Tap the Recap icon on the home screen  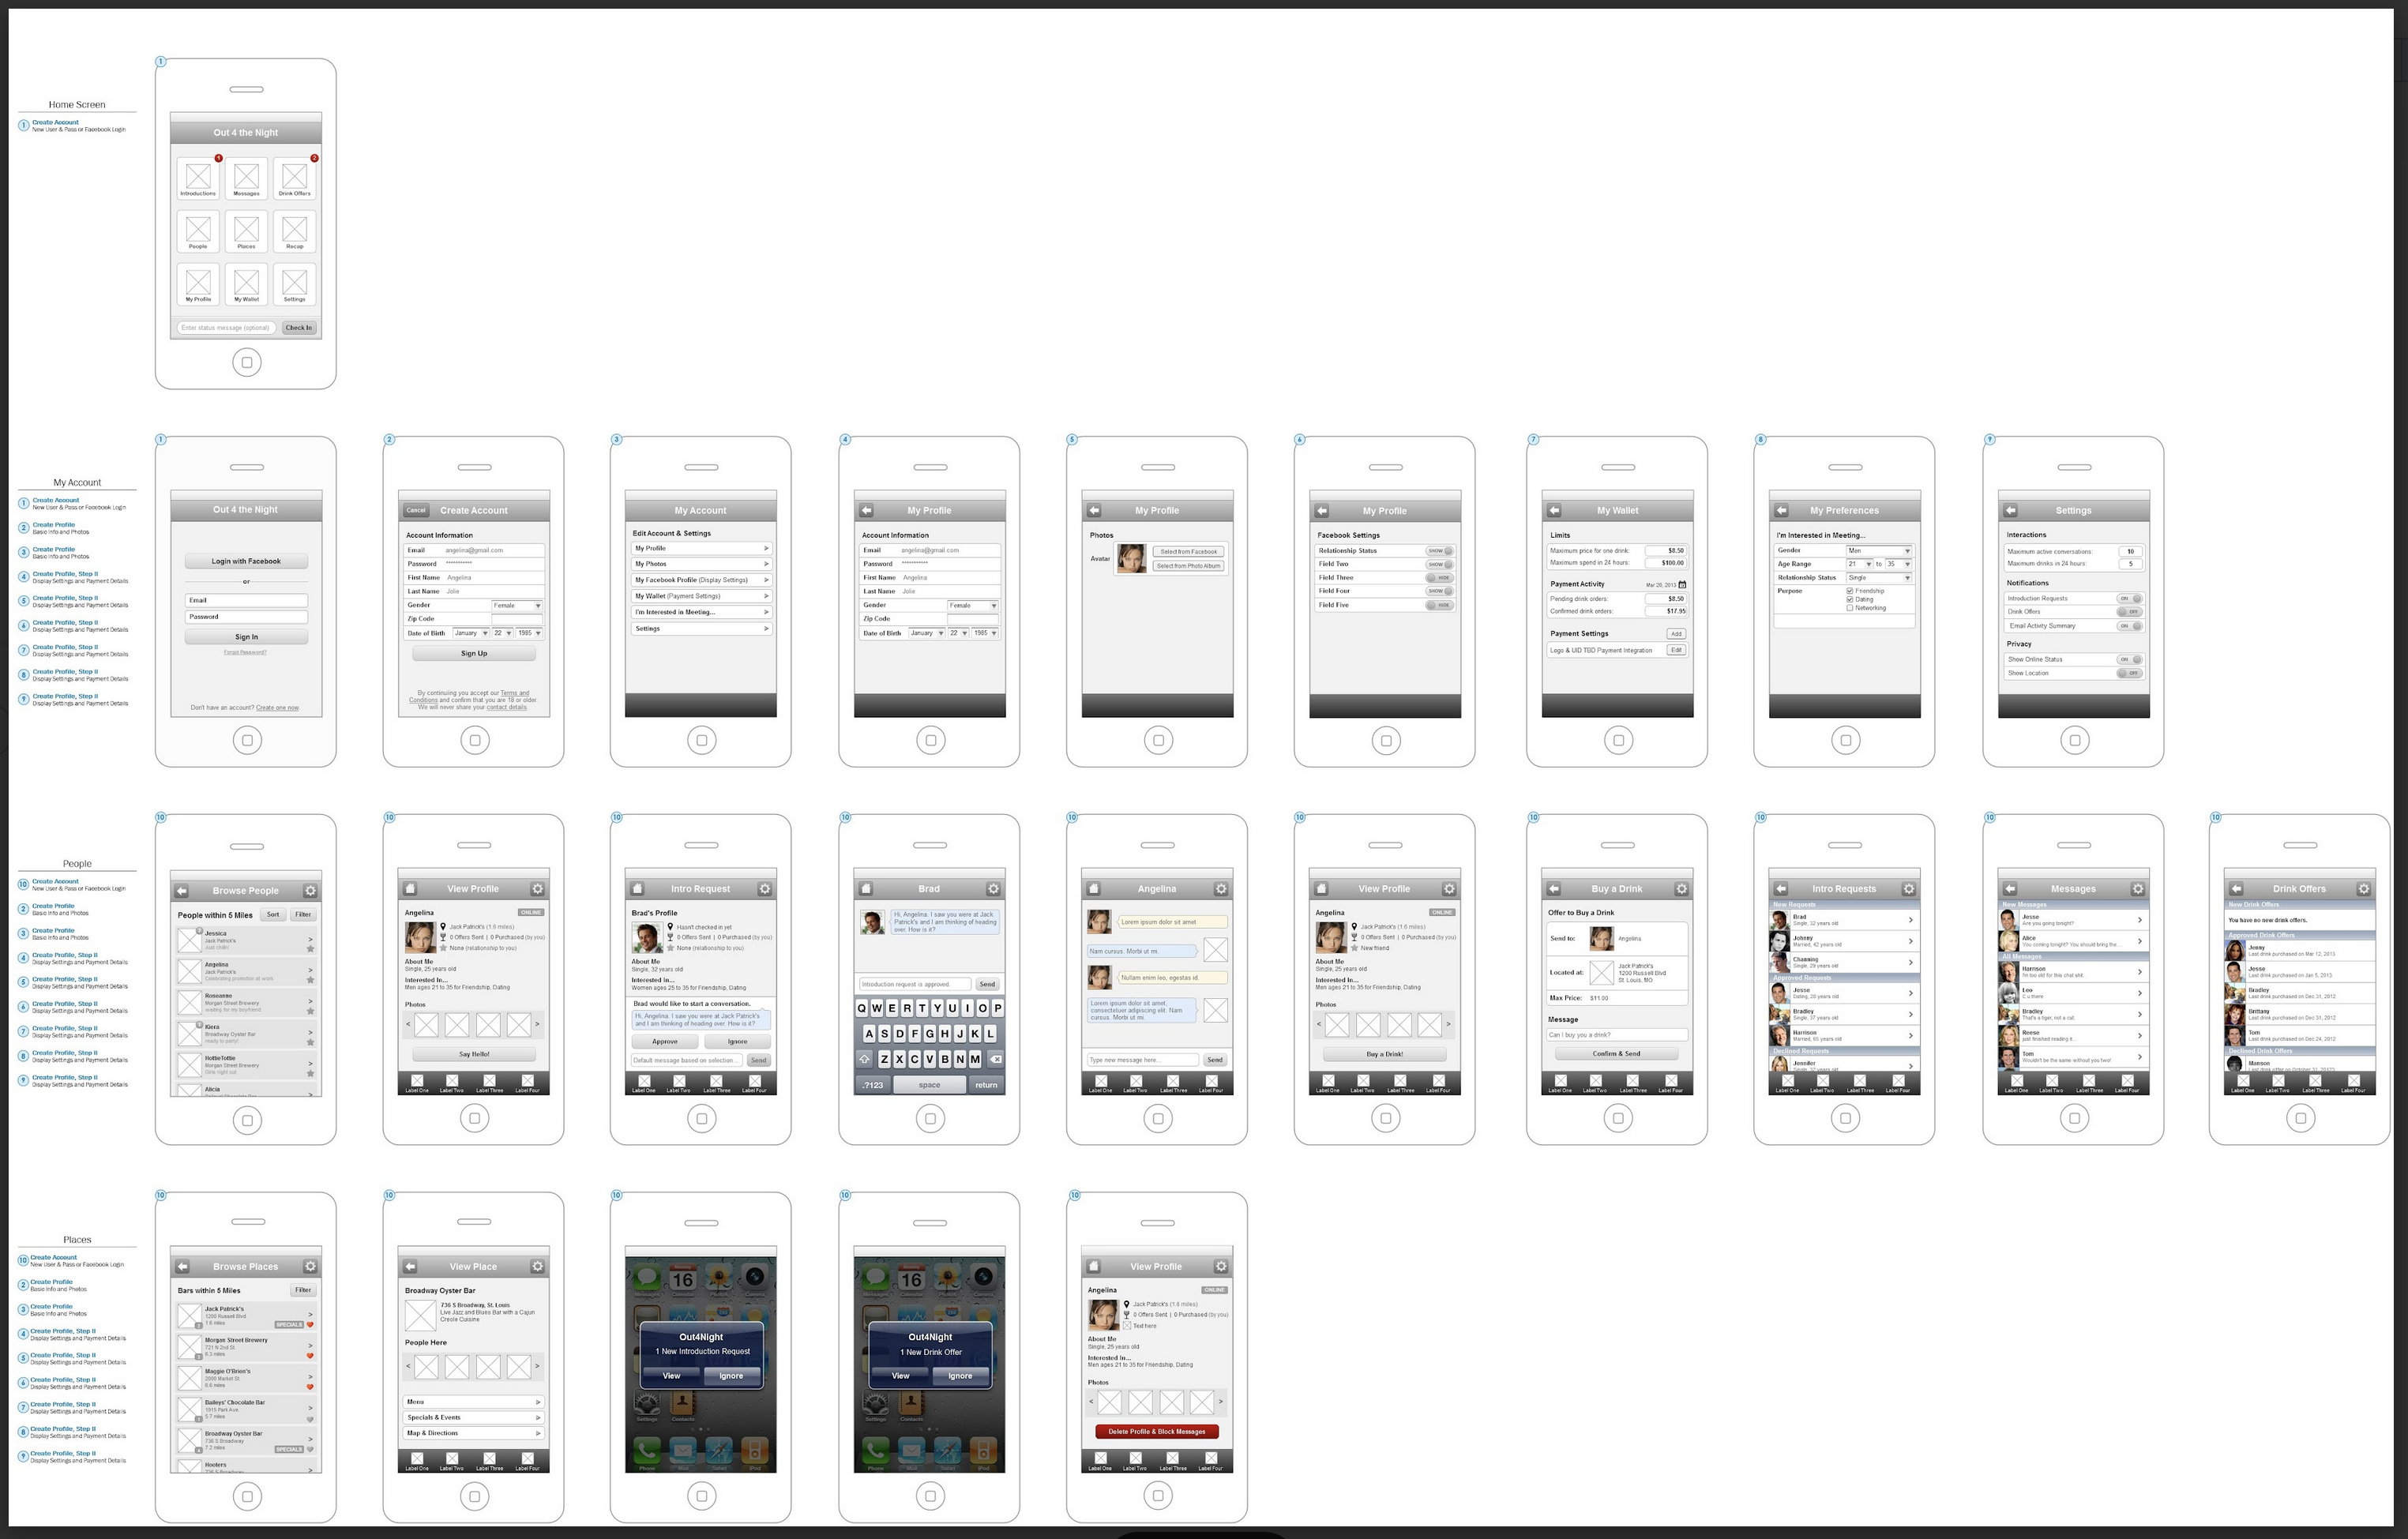(294, 231)
